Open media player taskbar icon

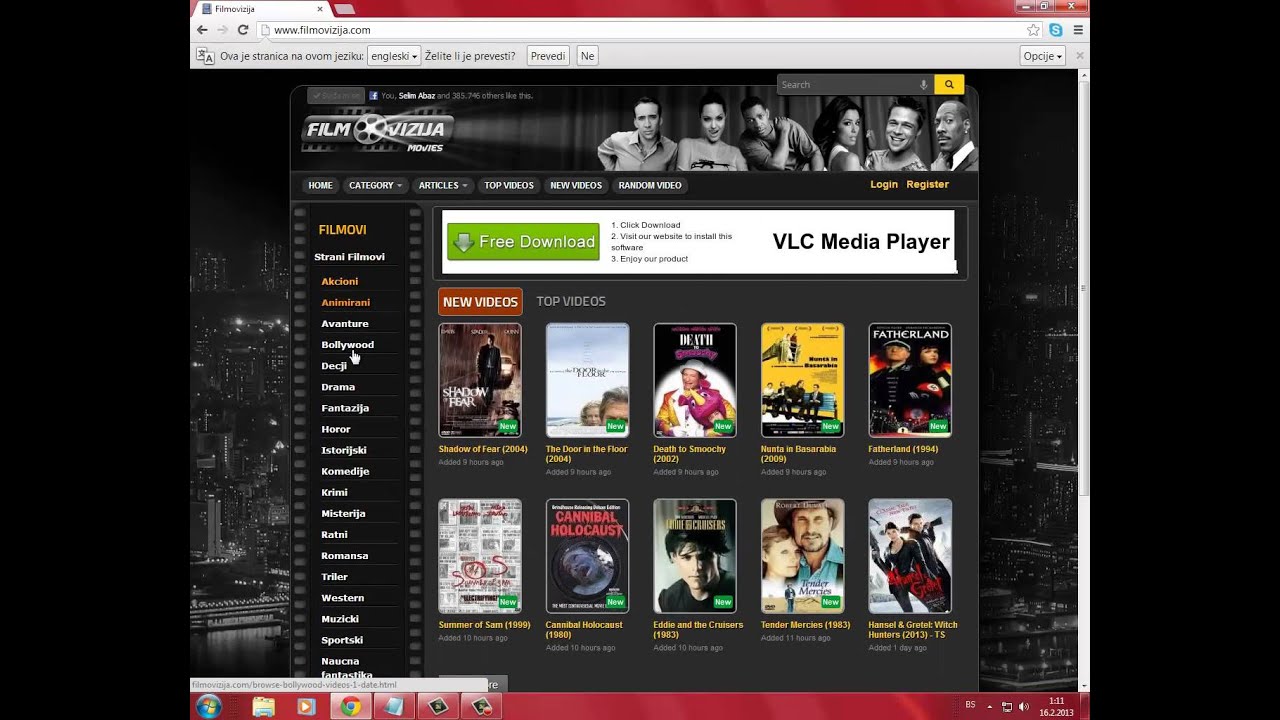(x=307, y=706)
